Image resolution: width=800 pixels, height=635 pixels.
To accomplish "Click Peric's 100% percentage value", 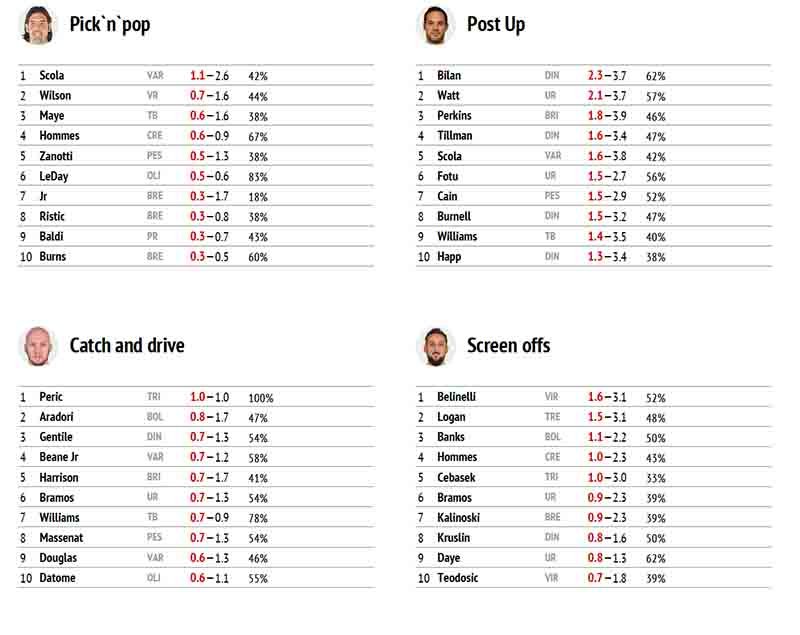I will [261, 398].
